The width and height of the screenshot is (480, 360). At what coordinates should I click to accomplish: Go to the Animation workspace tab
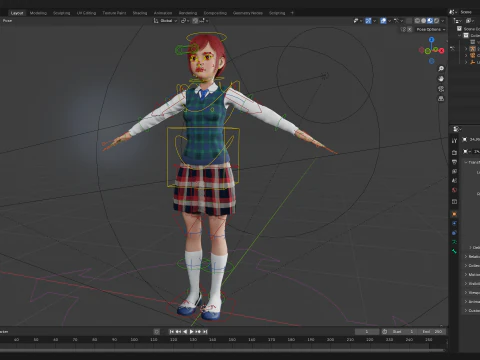click(163, 13)
